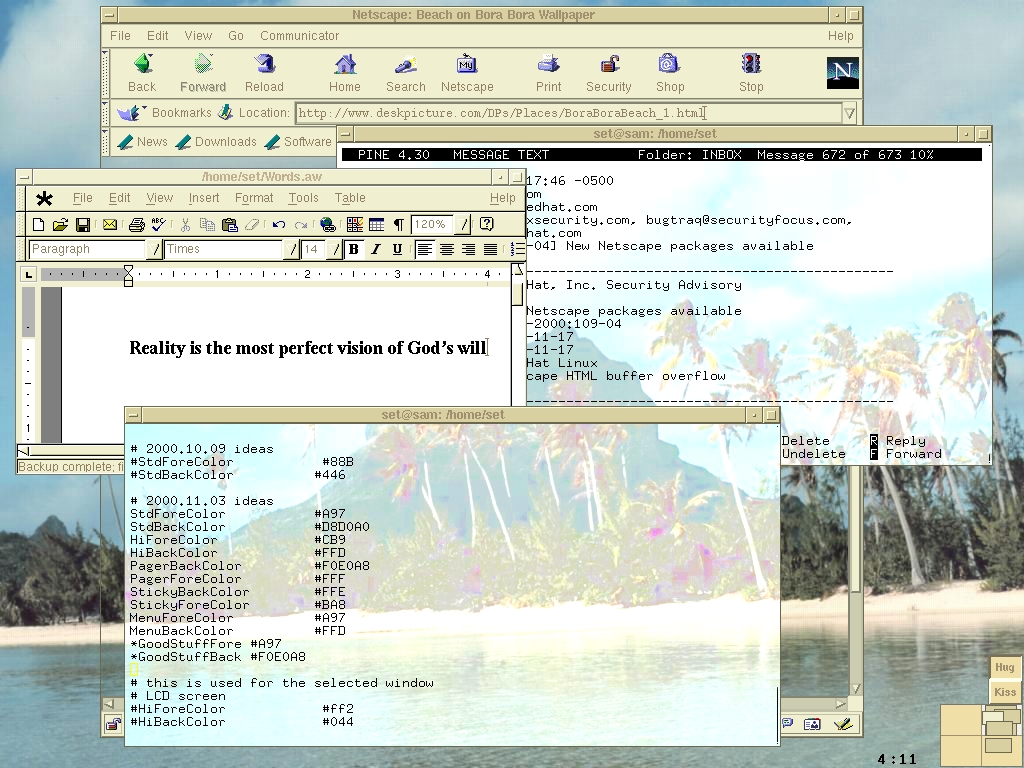
Task: Toggle underline formatting
Action: tap(397, 249)
